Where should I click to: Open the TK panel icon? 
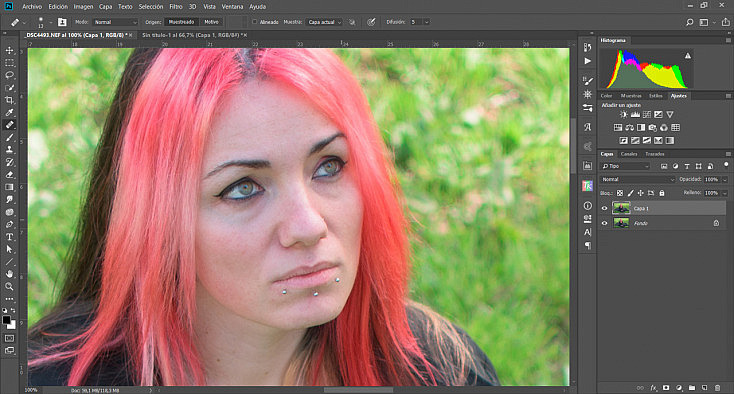[587, 186]
